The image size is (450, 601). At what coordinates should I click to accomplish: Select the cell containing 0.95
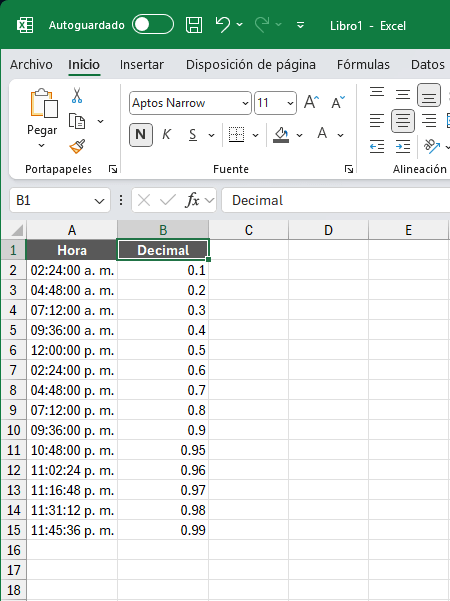(x=163, y=450)
